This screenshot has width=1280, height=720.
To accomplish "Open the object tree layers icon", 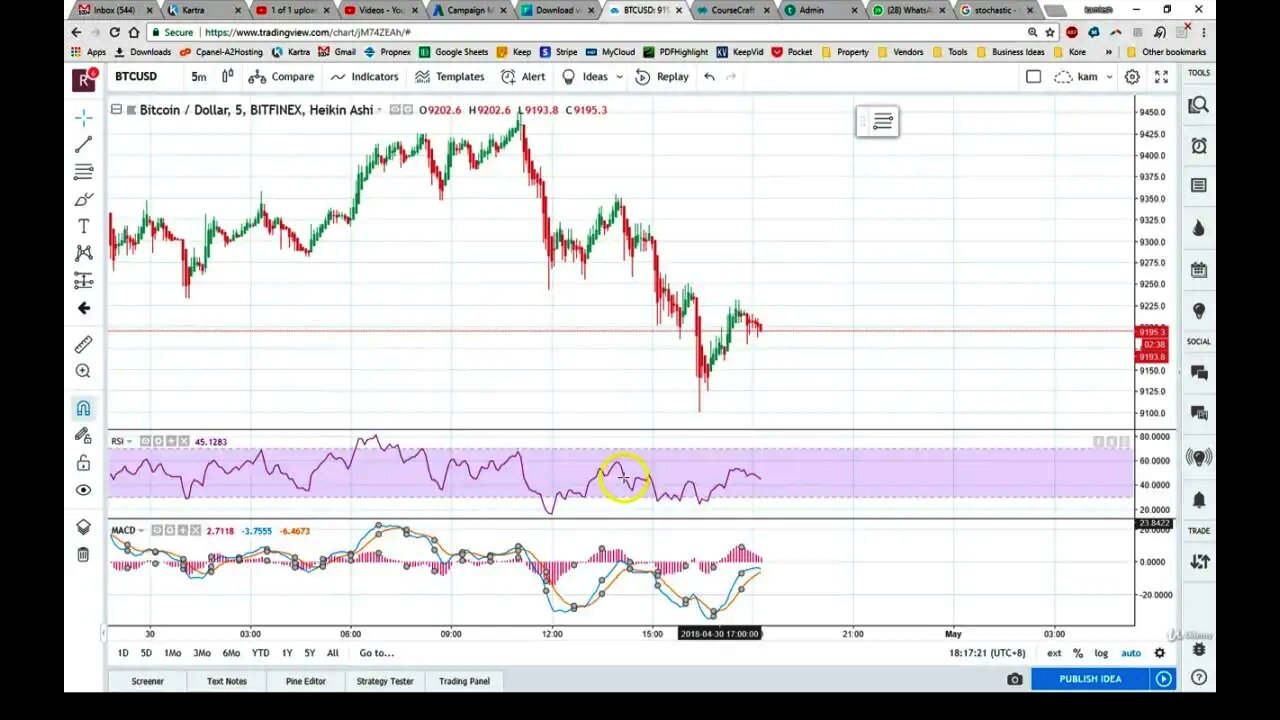I will click(84, 527).
